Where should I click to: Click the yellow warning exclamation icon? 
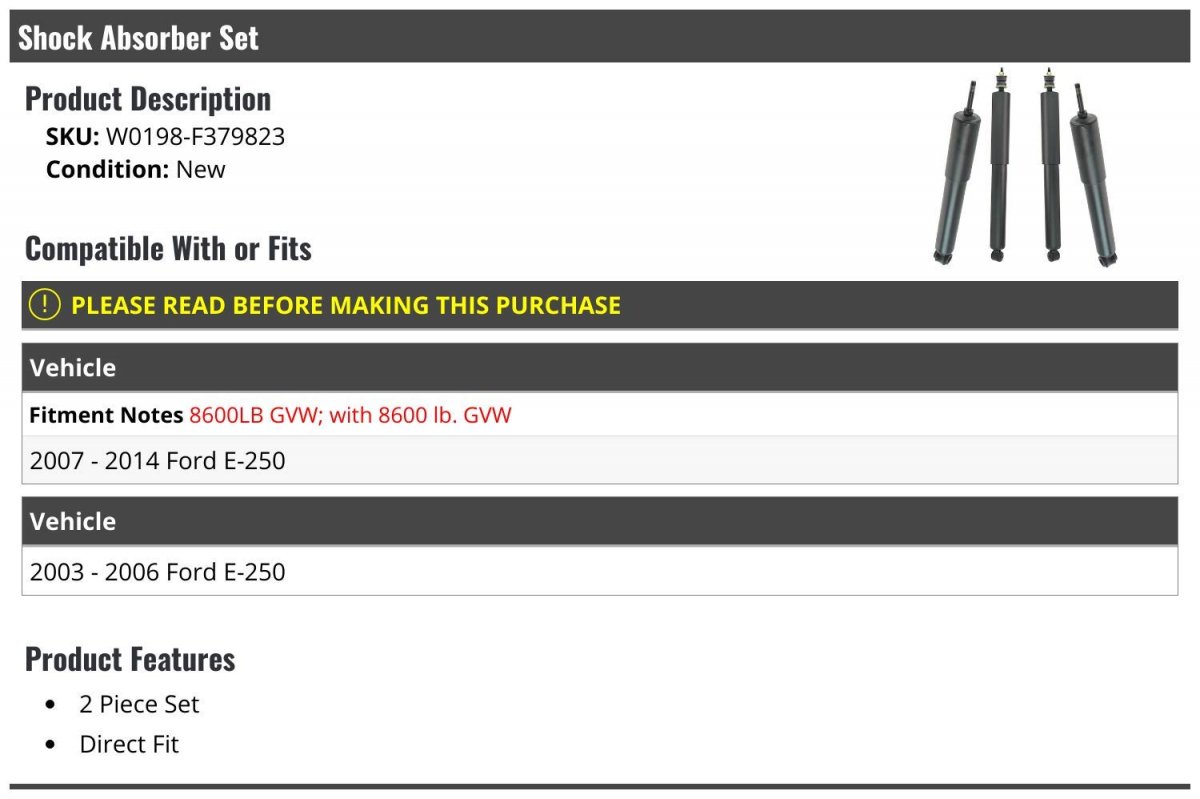45,305
